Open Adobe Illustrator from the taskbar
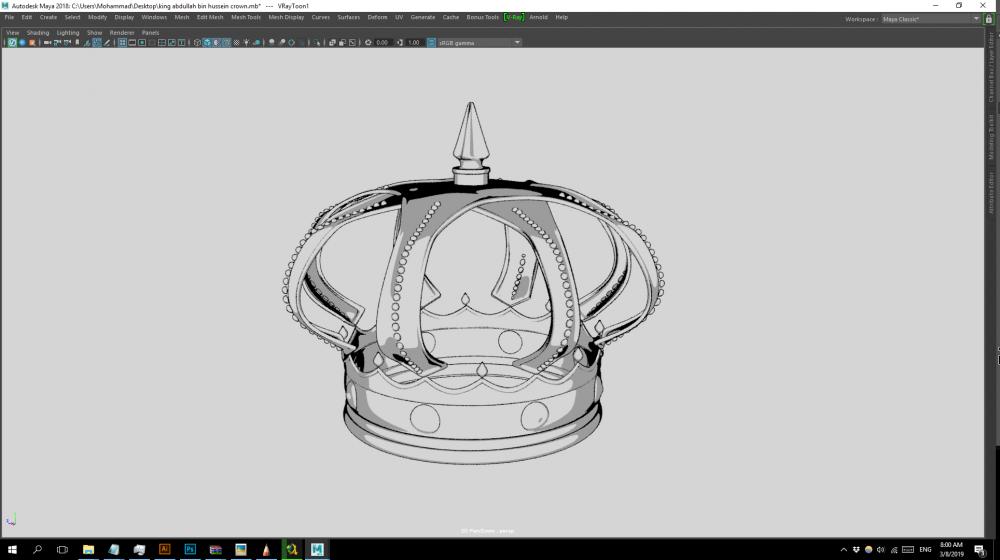Image resolution: width=1000 pixels, height=560 pixels. click(165, 549)
